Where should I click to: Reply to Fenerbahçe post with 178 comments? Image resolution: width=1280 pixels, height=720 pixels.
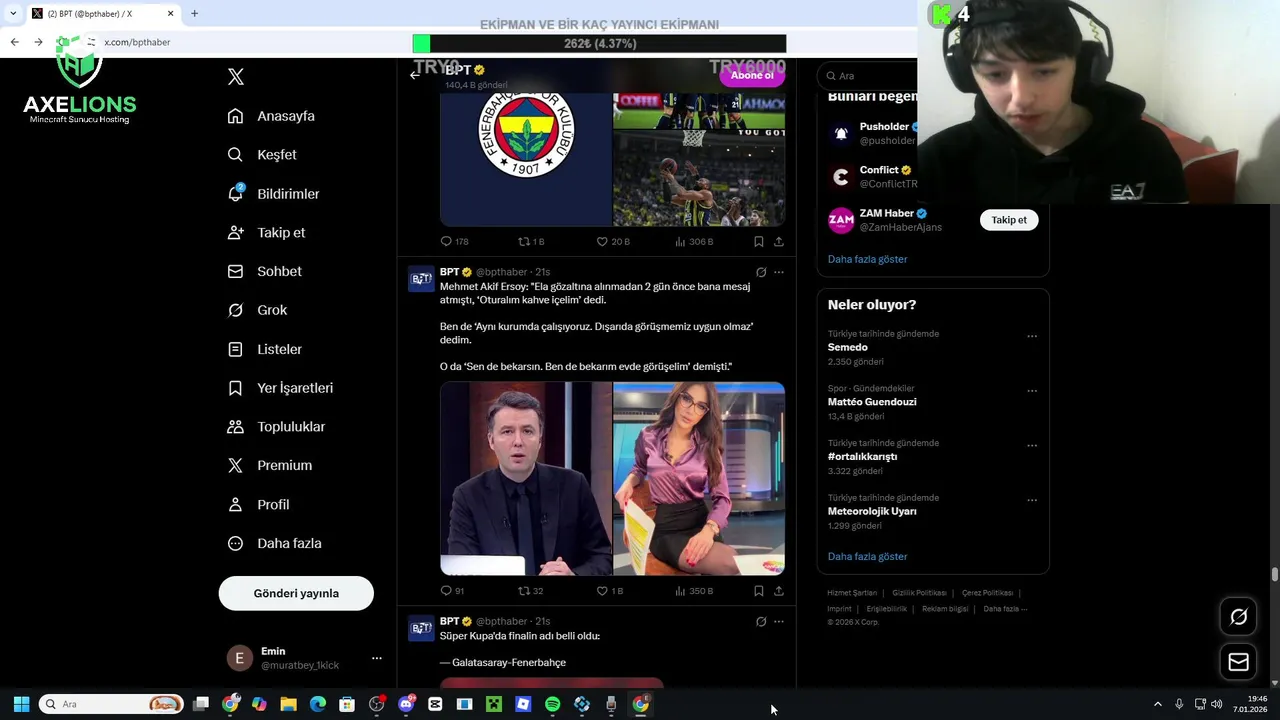454,241
